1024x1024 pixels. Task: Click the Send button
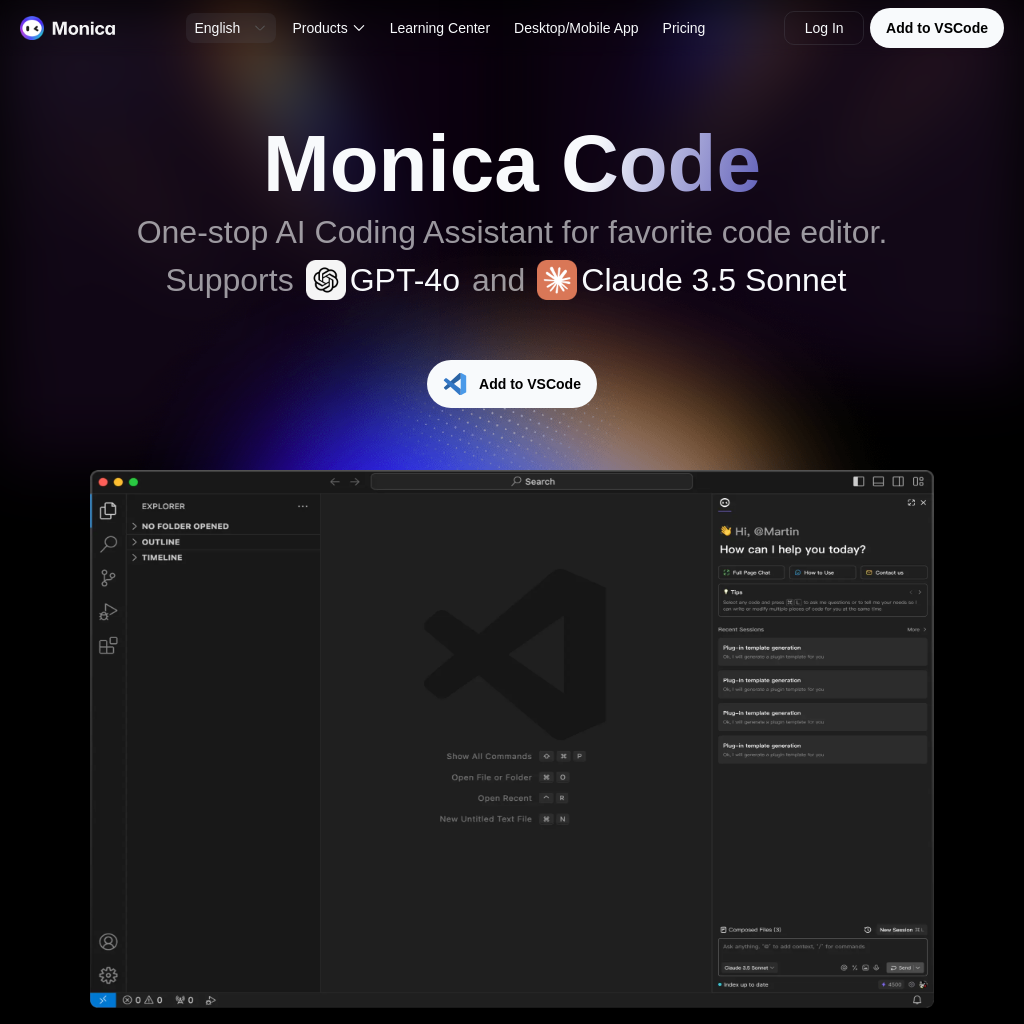[x=900, y=968]
